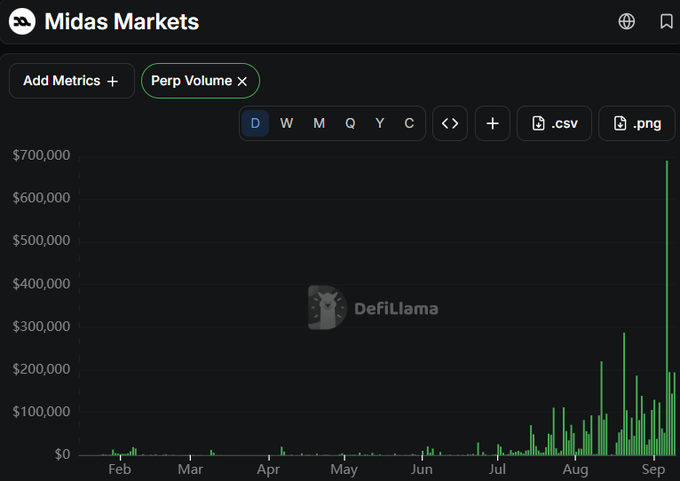
Task: Click the Aug label on x-axis
Action: coord(575,469)
